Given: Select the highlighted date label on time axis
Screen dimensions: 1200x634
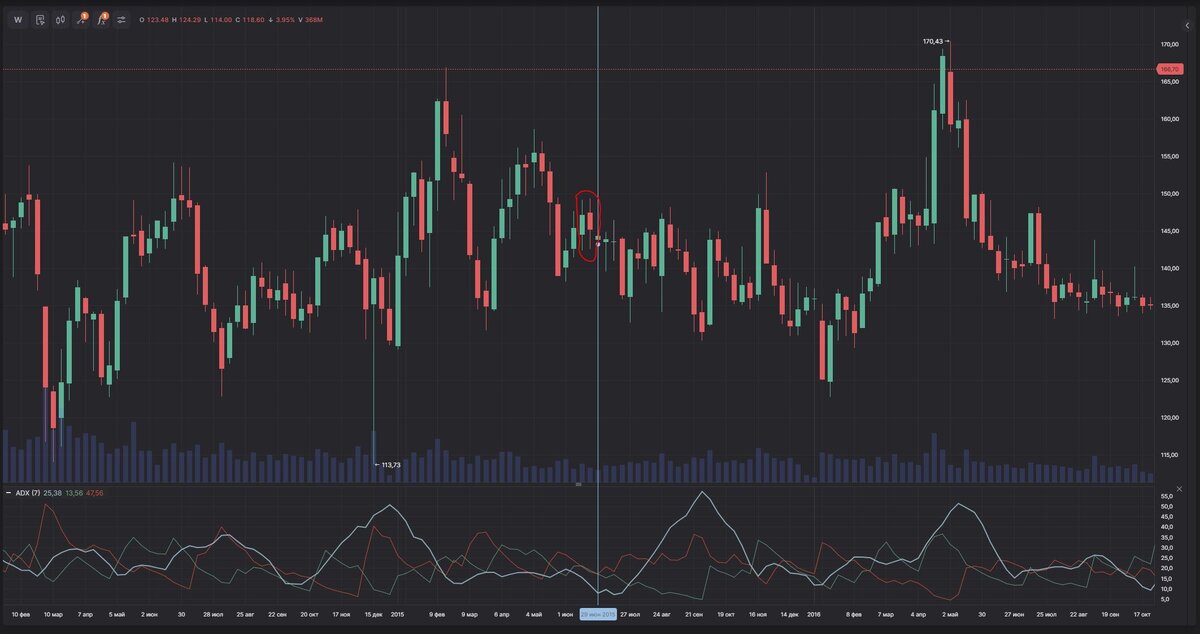Looking at the screenshot, I should pos(598,614).
